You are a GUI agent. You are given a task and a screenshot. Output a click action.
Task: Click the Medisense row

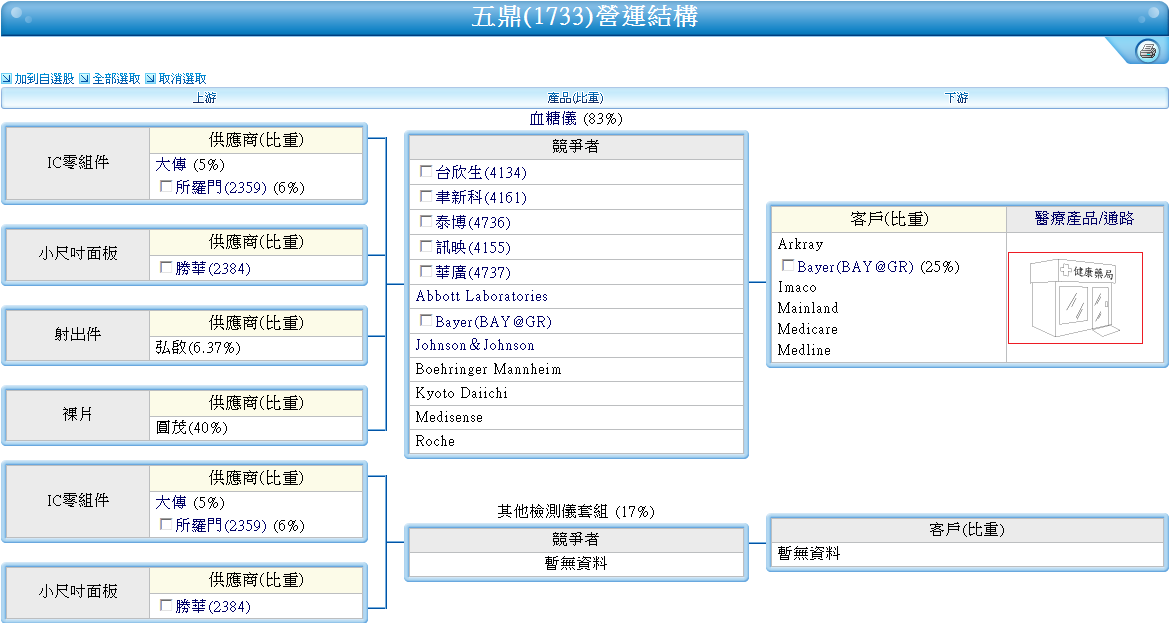tap(576, 417)
